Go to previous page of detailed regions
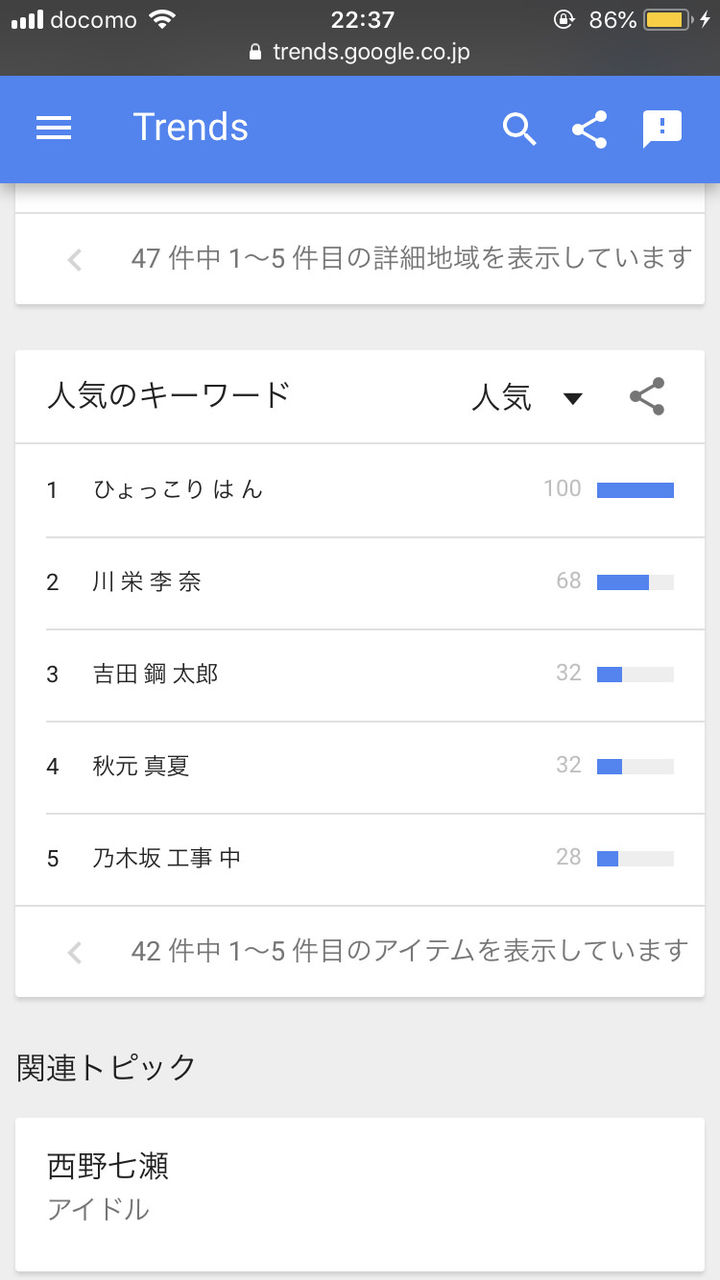The height and width of the screenshot is (1280, 720). click(x=75, y=260)
